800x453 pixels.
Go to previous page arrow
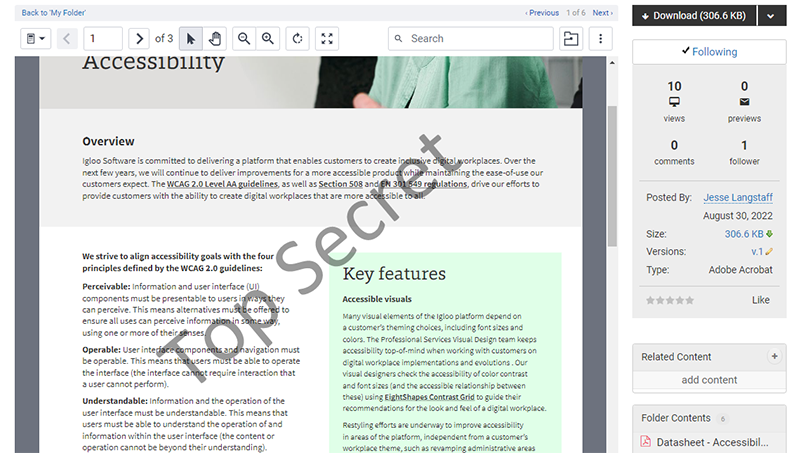tap(66, 39)
